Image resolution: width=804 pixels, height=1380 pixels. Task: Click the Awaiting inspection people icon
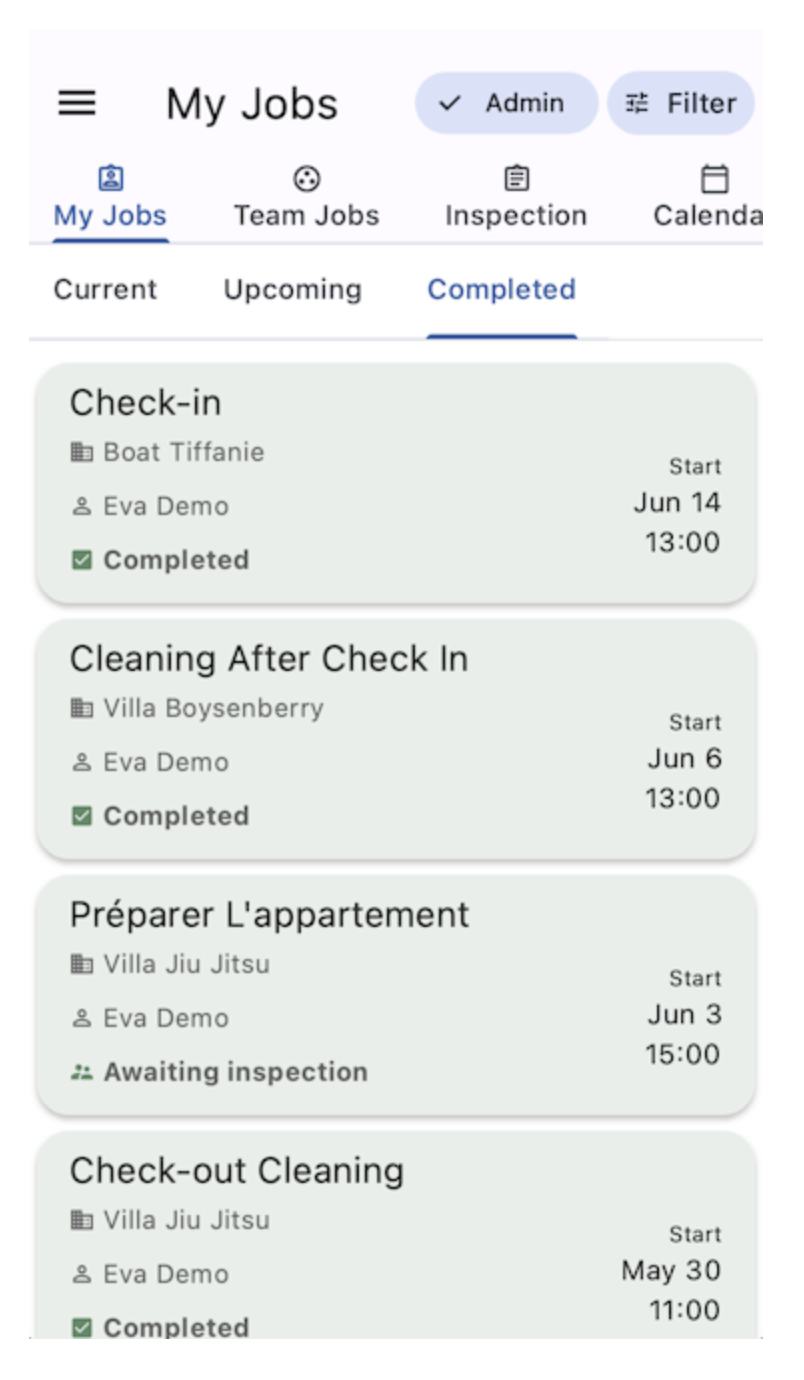point(82,1072)
